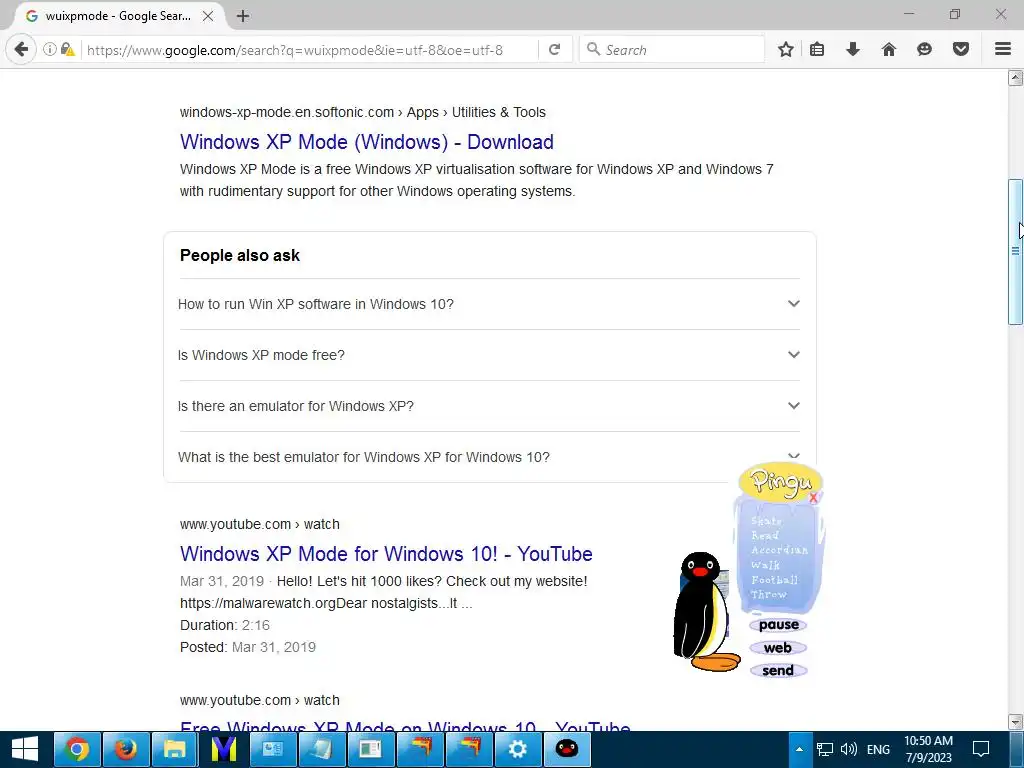The width and height of the screenshot is (1024, 768).
Task: Open Downloads arrow icon in toolbar
Action: (x=853, y=49)
